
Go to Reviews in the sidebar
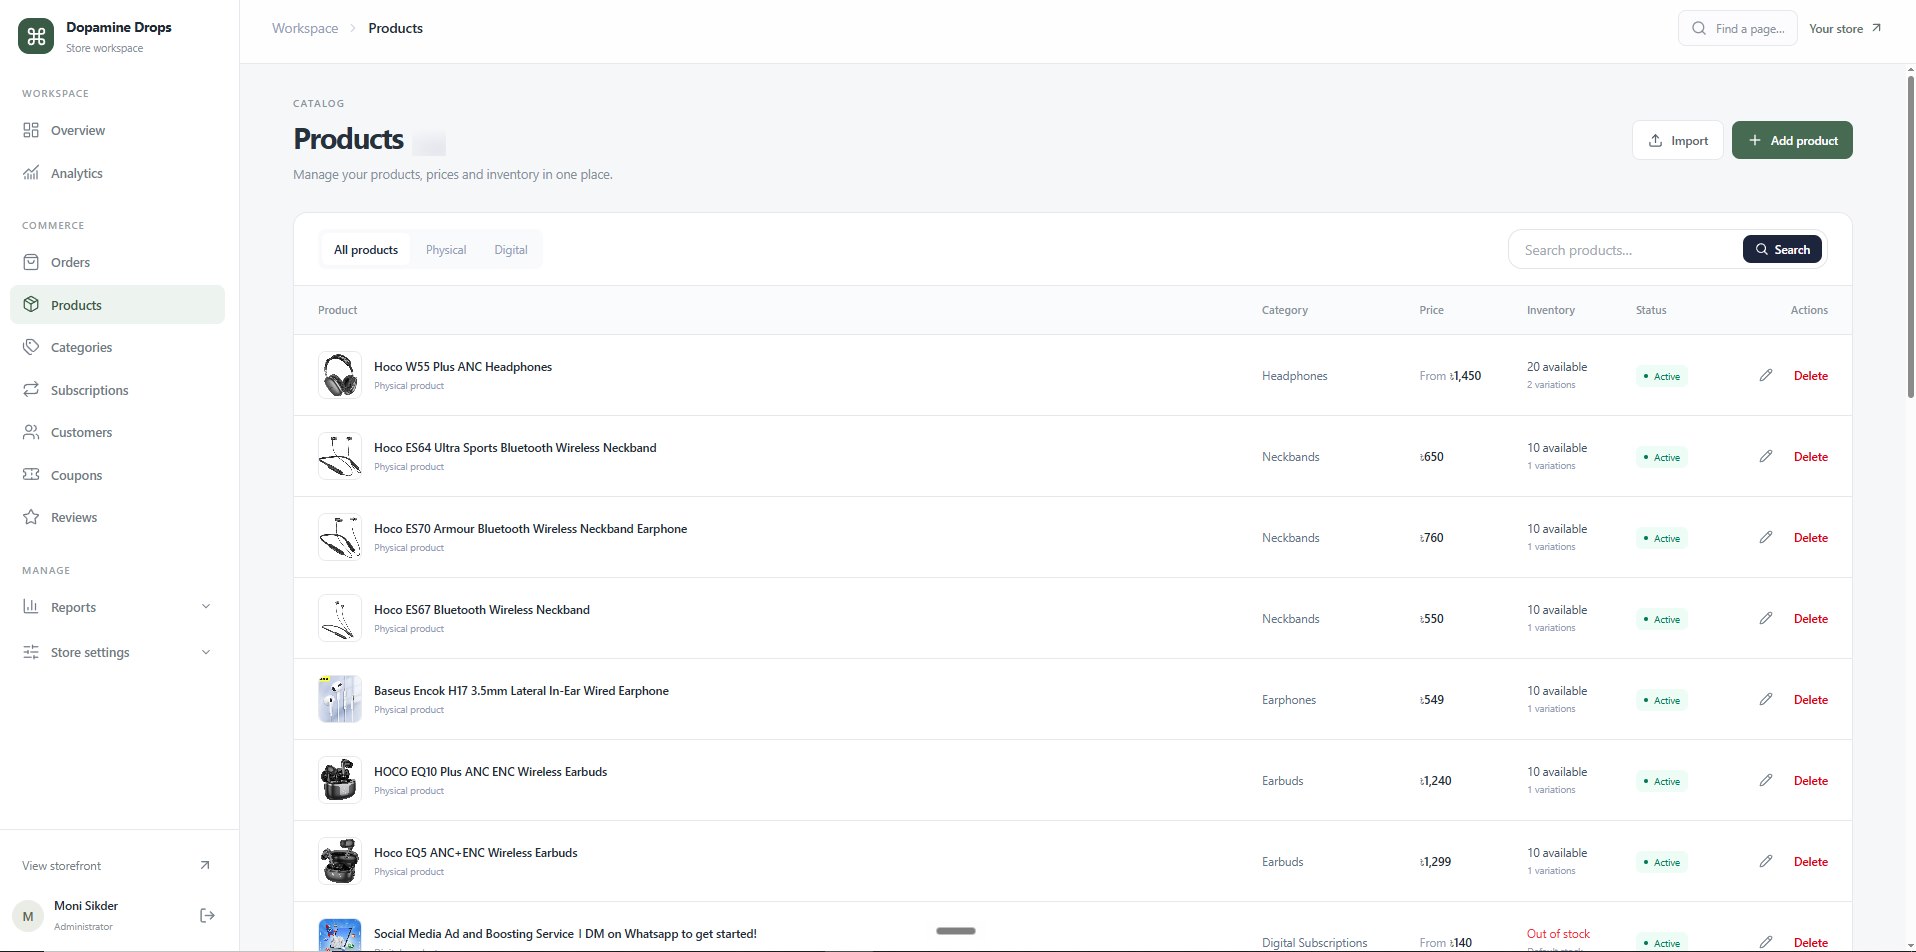117,517
